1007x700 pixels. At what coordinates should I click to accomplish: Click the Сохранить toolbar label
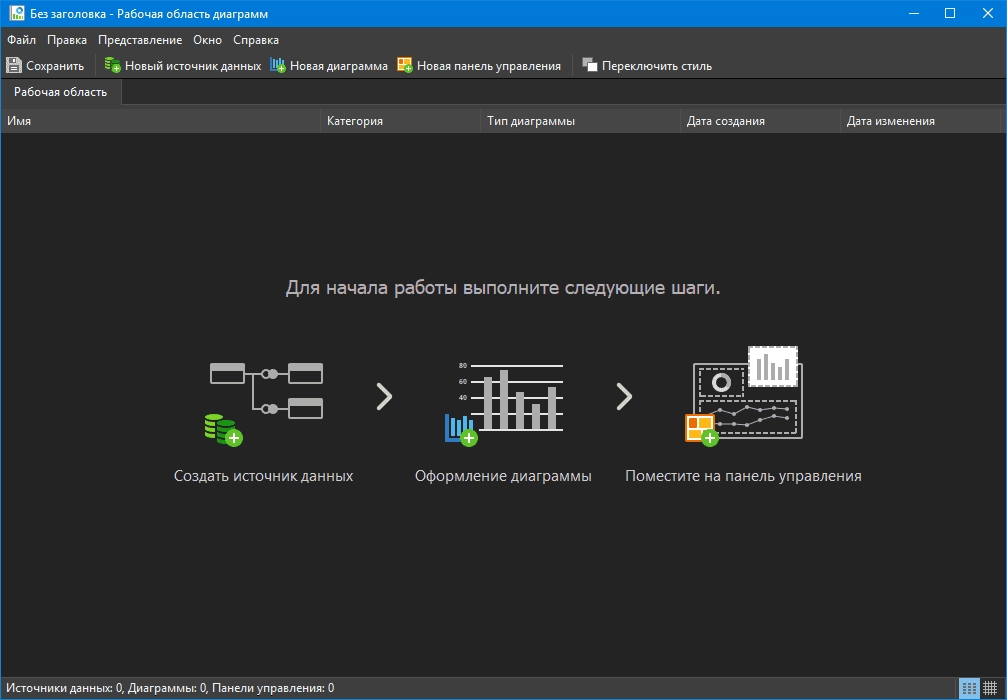click(x=55, y=66)
